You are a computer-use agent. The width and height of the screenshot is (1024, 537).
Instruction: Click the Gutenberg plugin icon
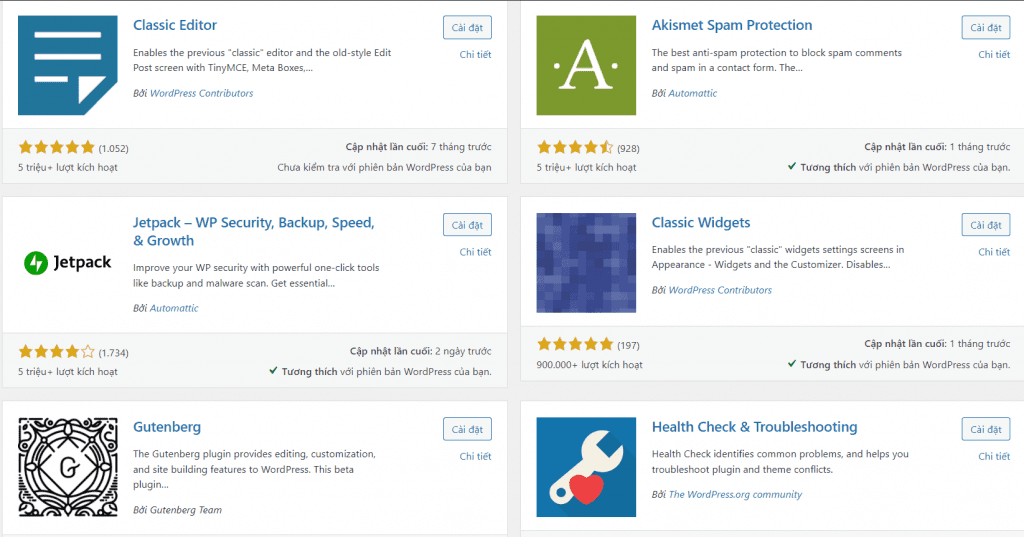click(x=67, y=467)
